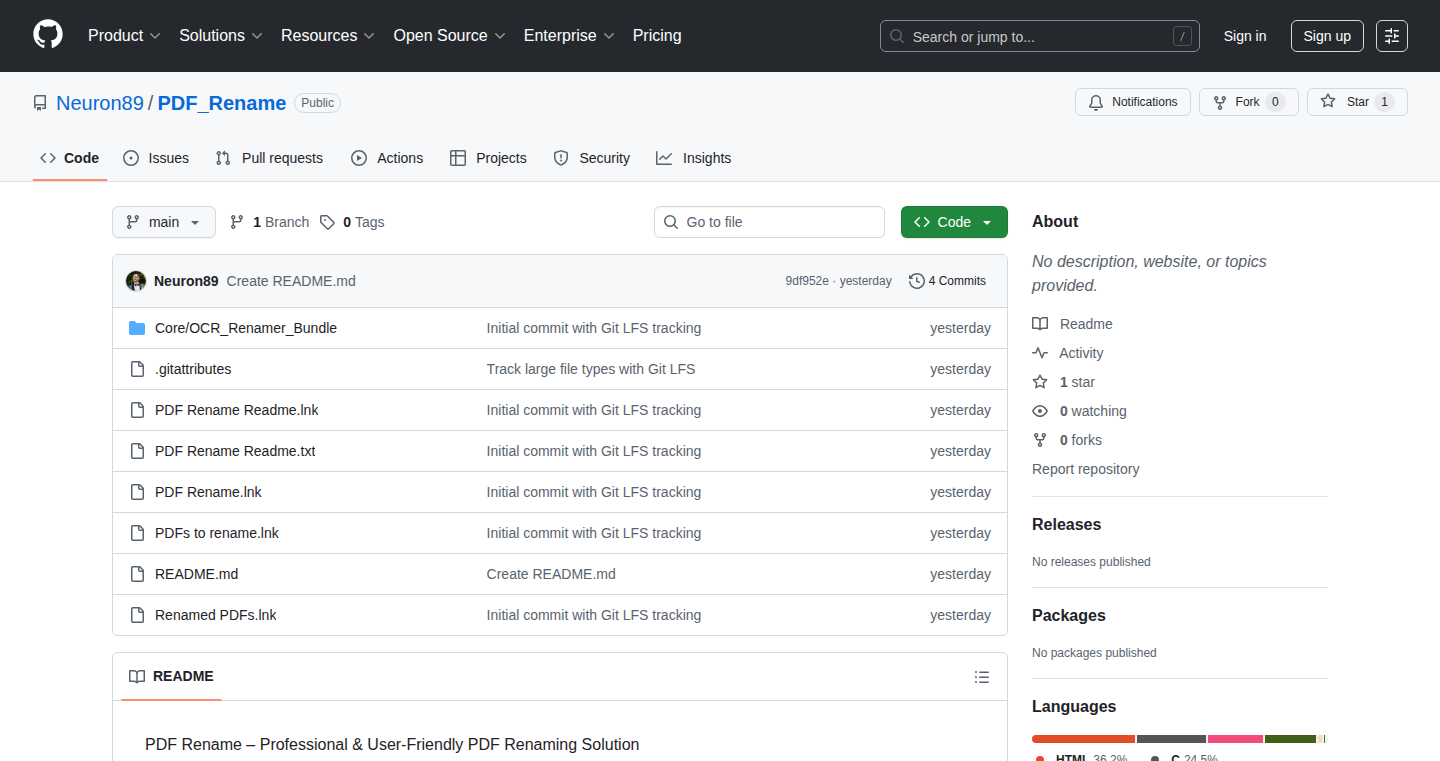Open README outline list icon
The width and height of the screenshot is (1440, 761).
point(982,677)
